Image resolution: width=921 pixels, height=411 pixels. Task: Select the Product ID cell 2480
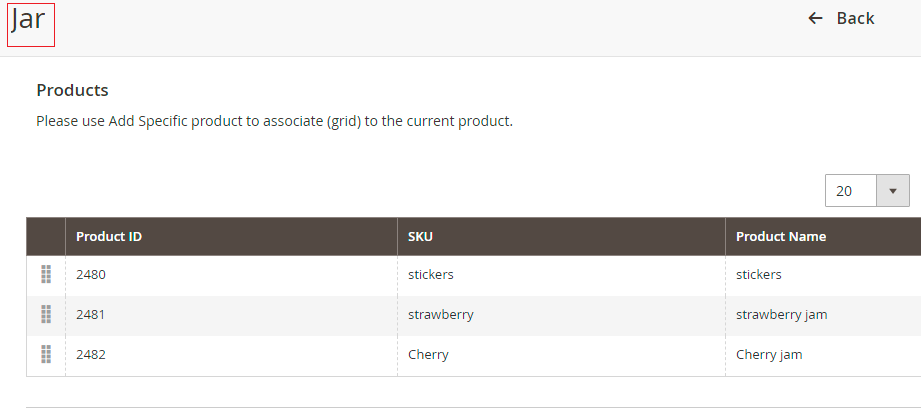click(91, 274)
